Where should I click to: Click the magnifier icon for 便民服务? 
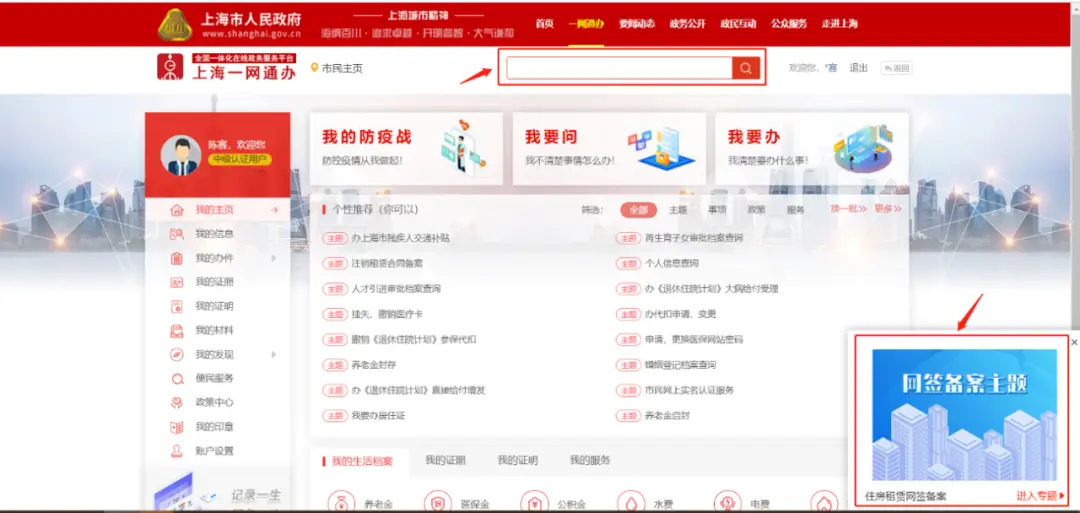coord(177,379)
